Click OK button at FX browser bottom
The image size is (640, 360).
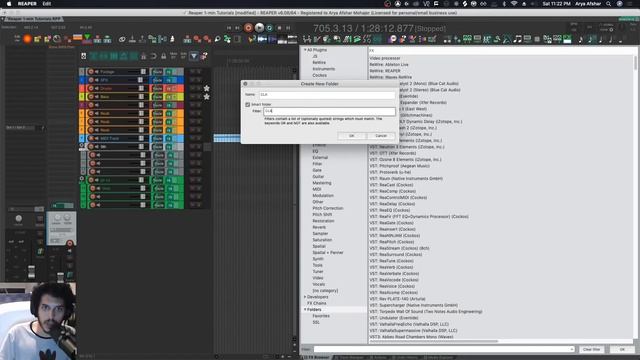pos(622,349)
